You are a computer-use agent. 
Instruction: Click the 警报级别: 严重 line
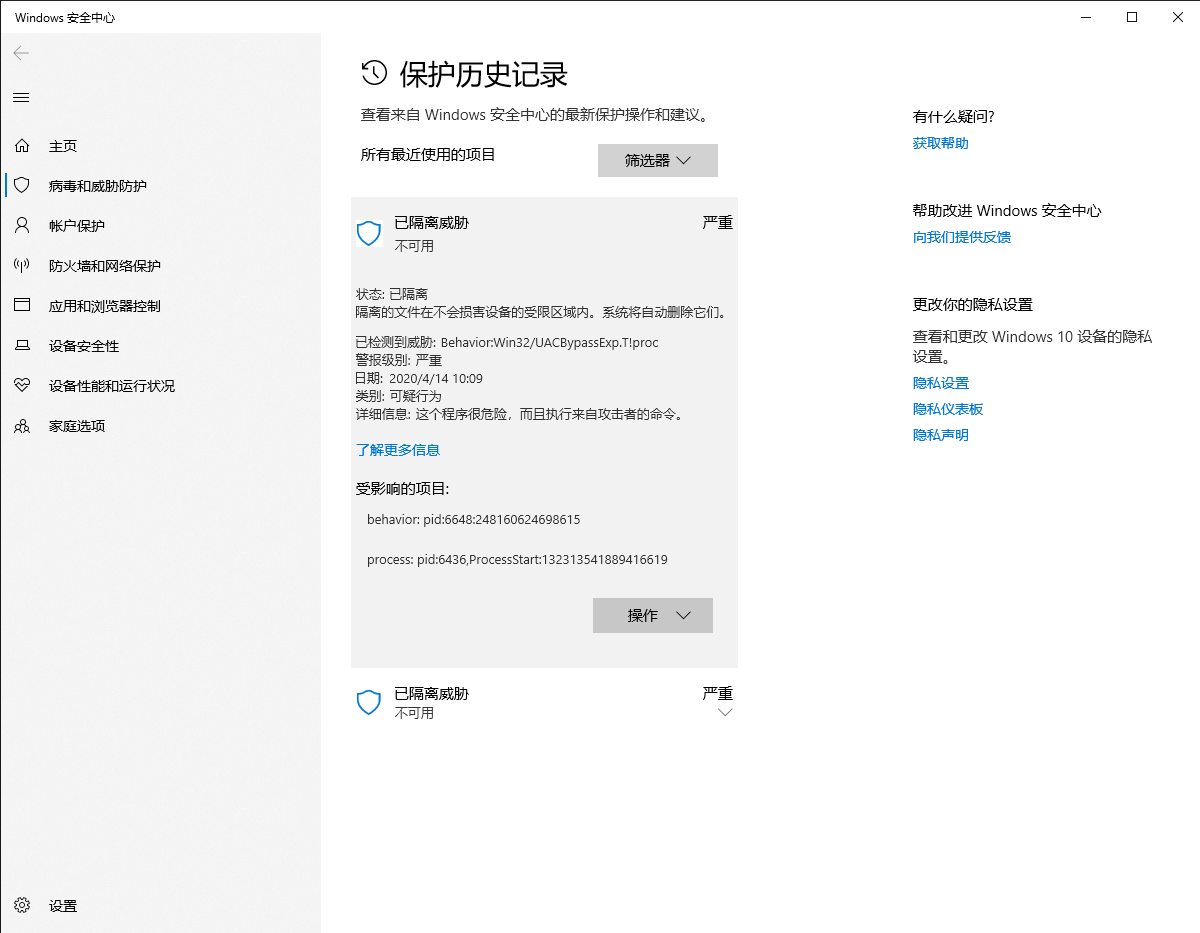pyautogui.click(x=399, y=360)
